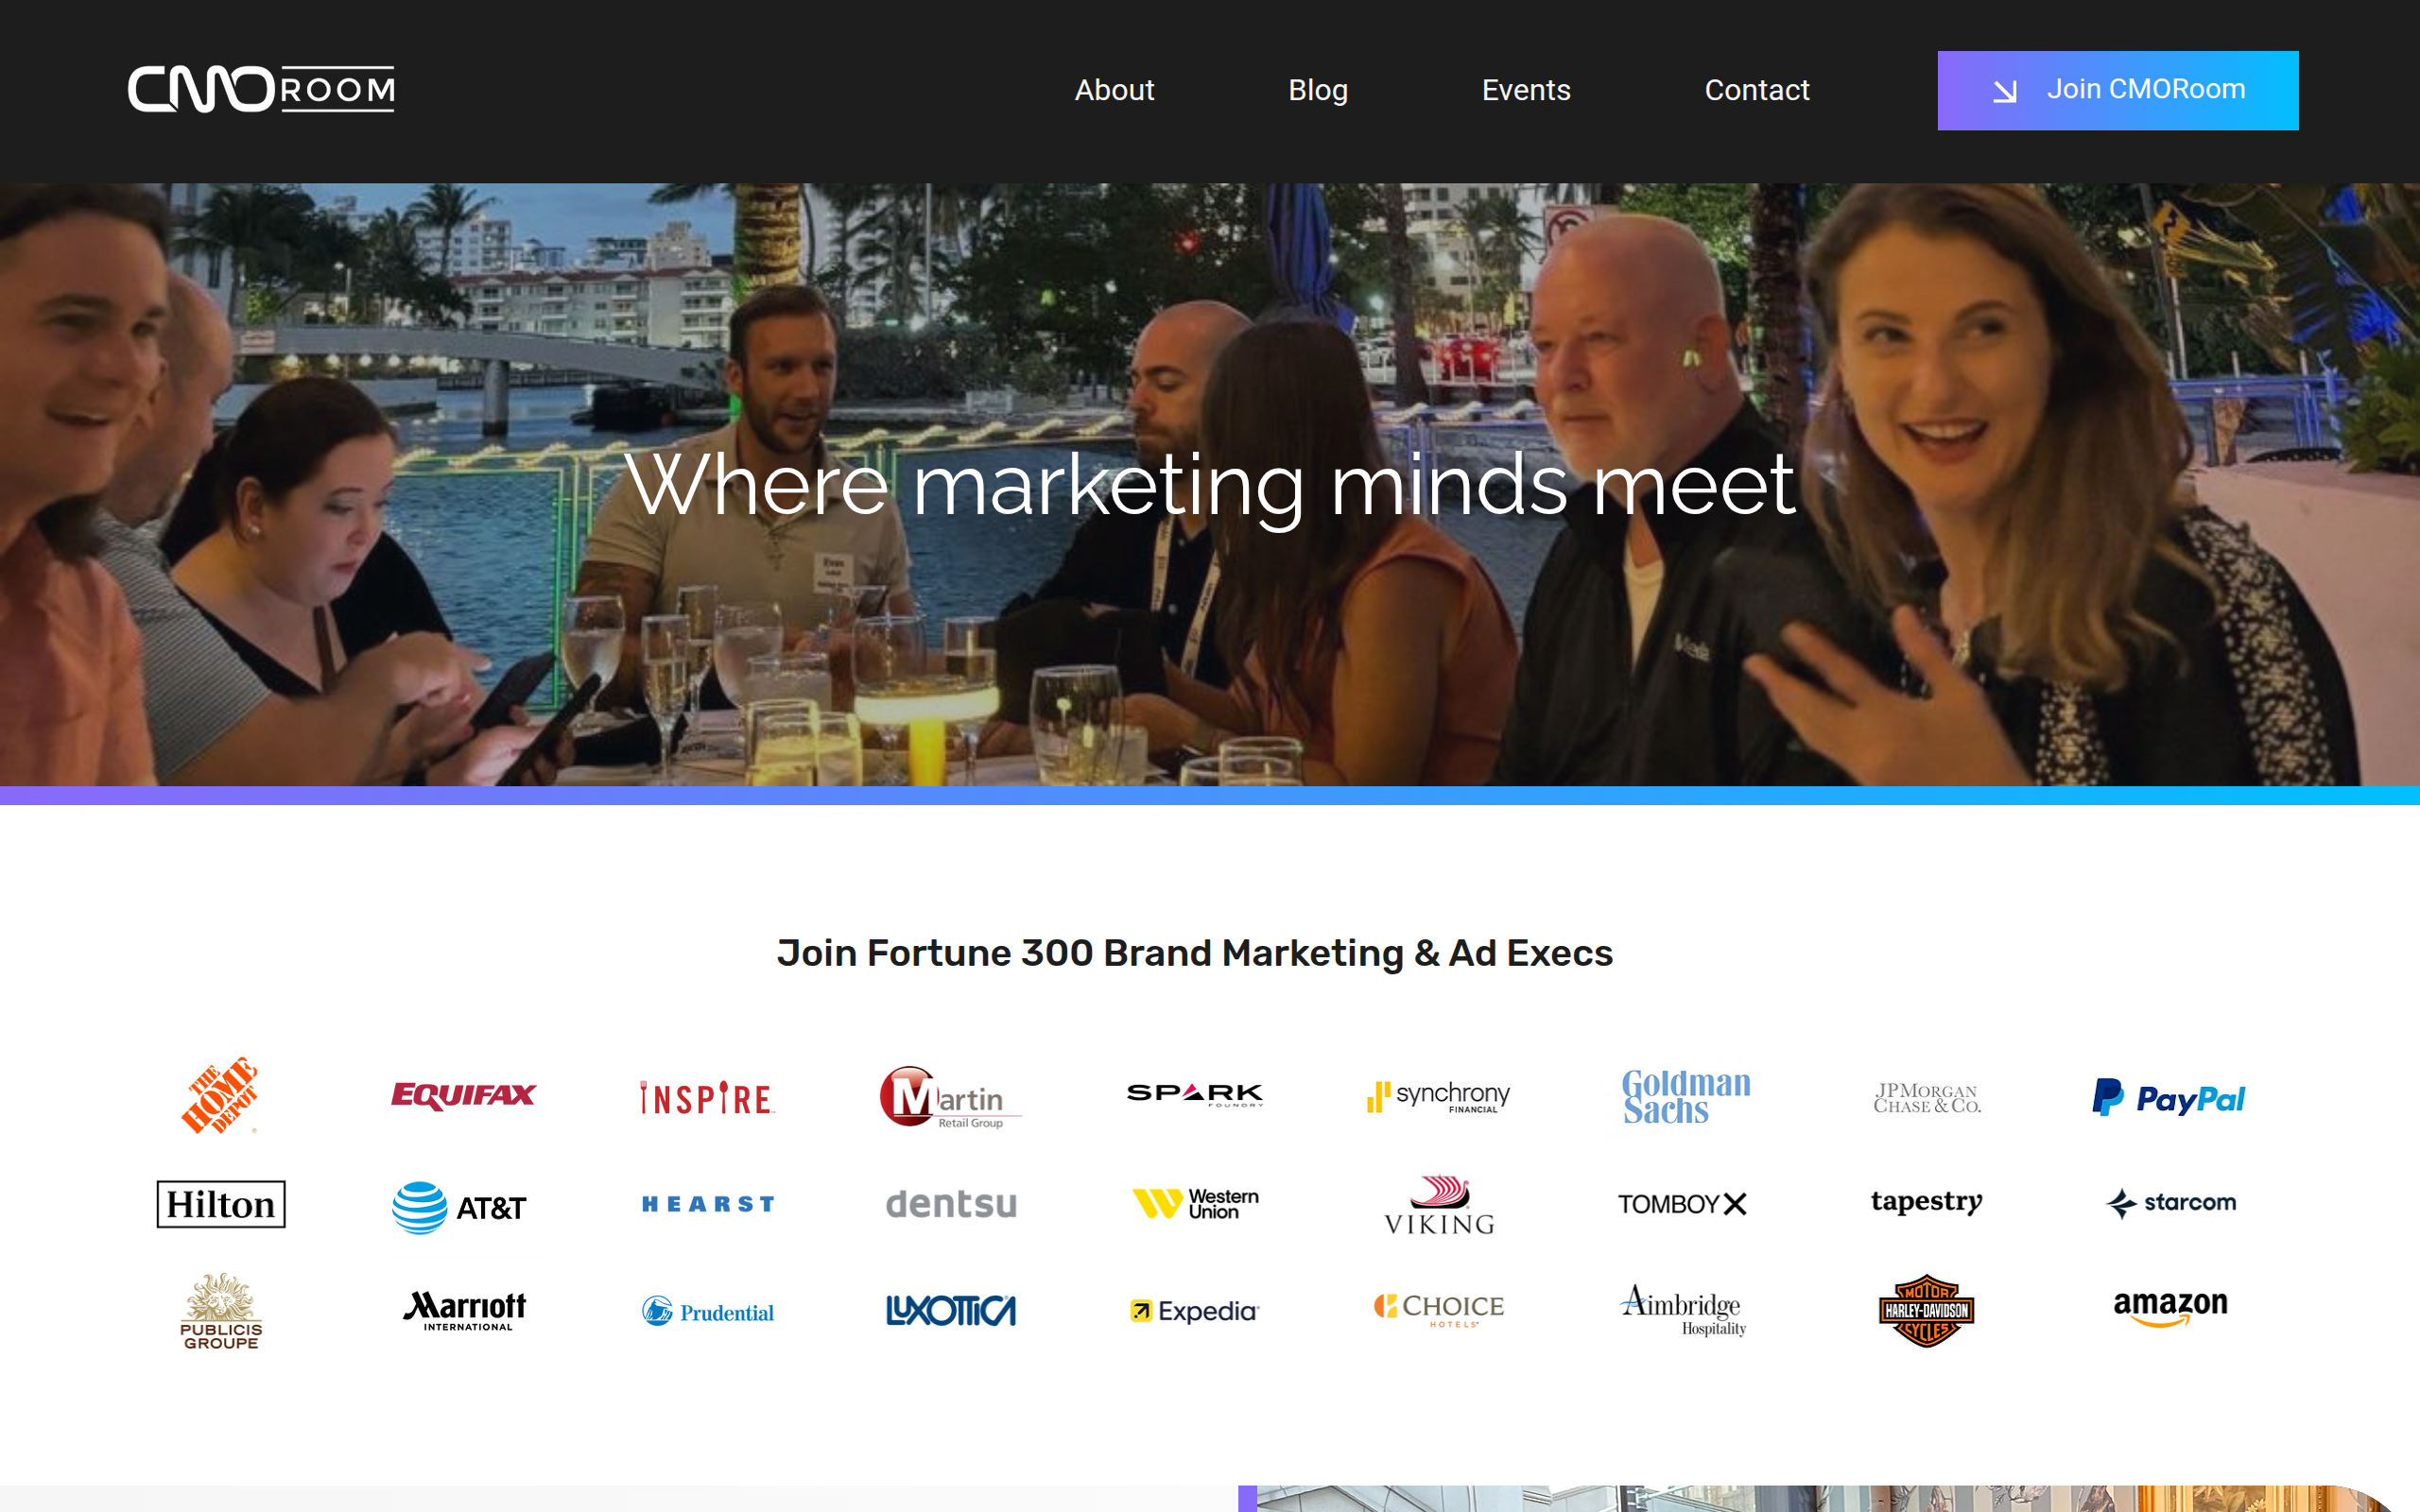Click the Harley-Davidson logo
This screenshot has height=1512, width=2420.
(1926, 1311)
